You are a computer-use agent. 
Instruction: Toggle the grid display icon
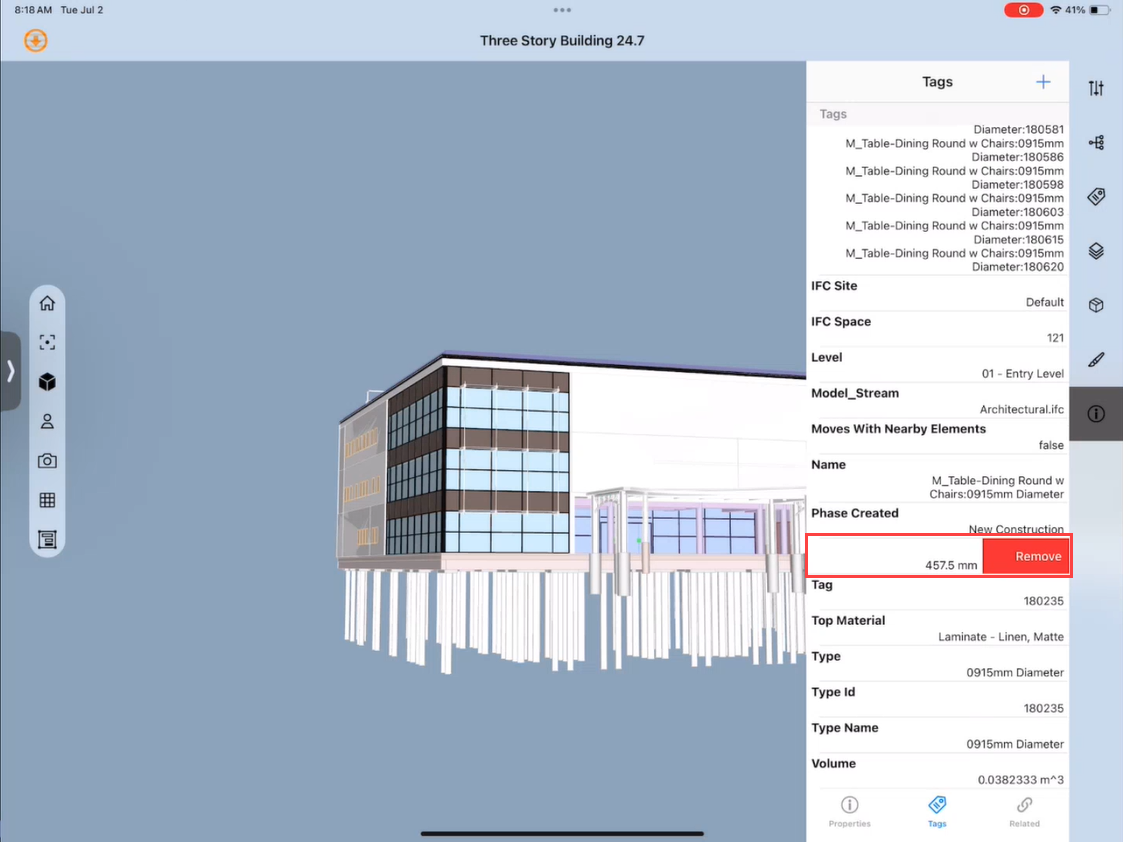coord(47,500)
